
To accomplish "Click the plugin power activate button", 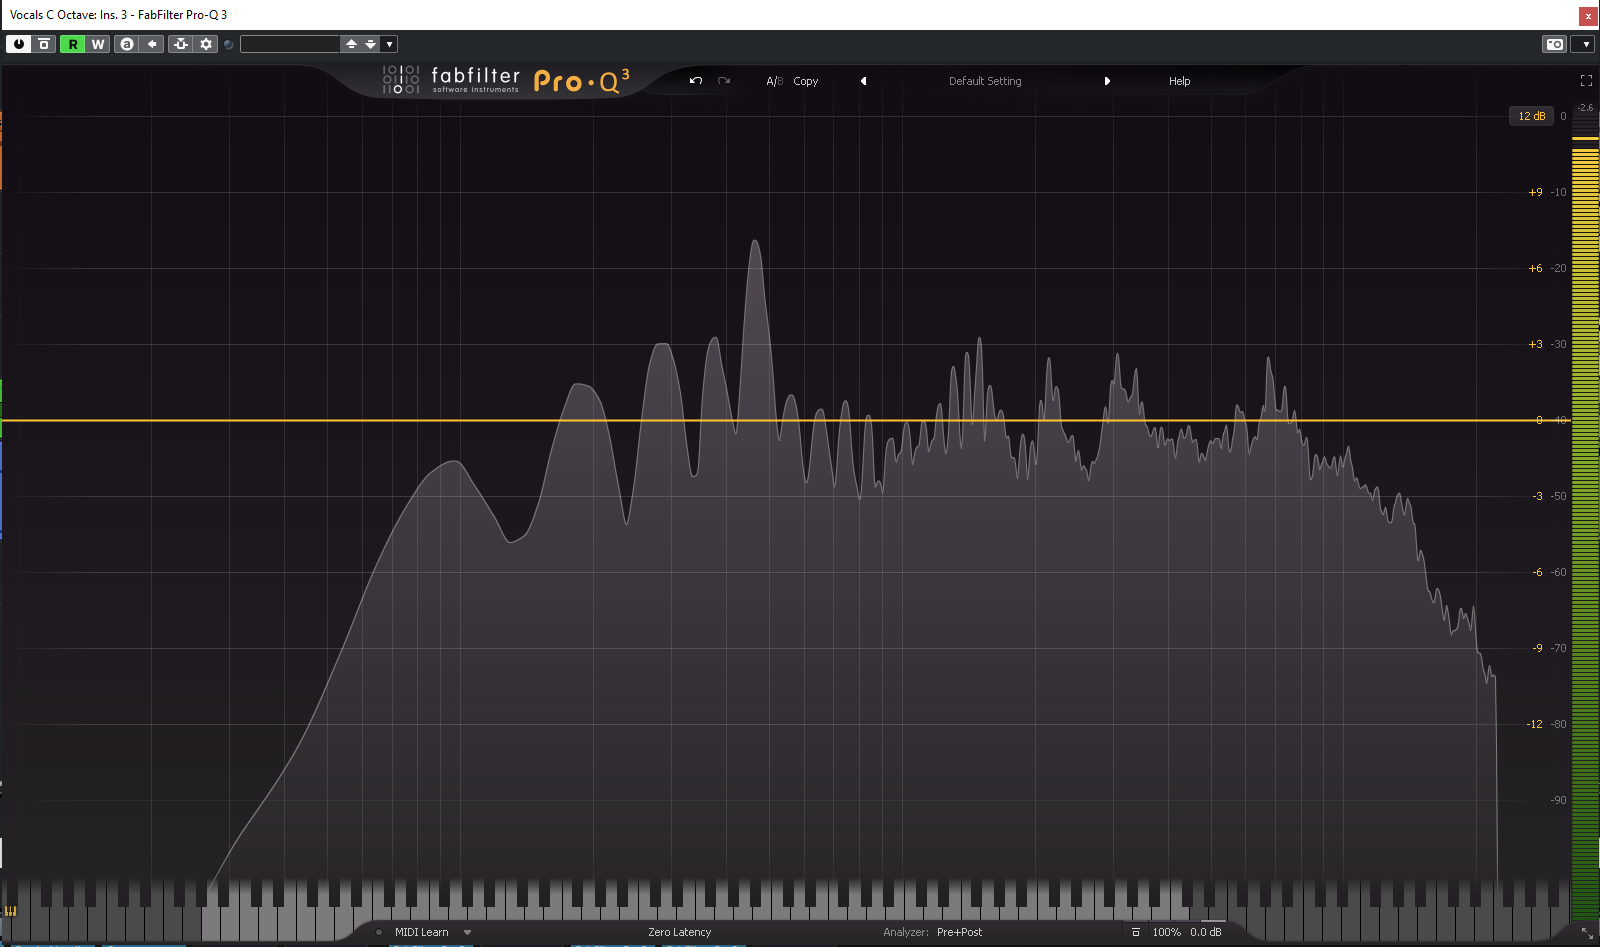I will pyautogui.click(x=18, y=44).
